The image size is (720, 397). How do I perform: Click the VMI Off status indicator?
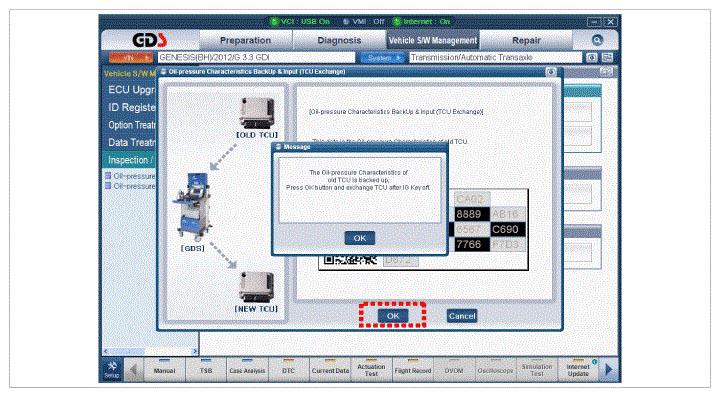[x=363, y=22]
